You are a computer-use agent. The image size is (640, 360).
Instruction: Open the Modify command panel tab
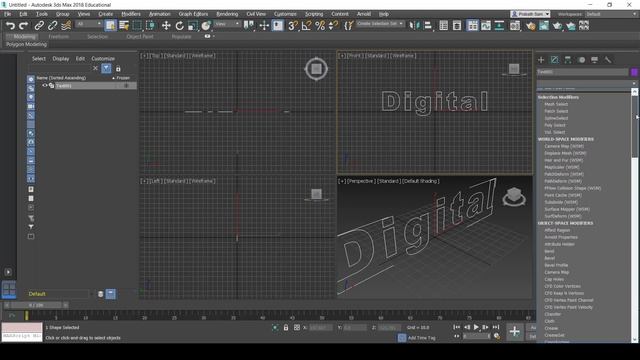point(554,60)
